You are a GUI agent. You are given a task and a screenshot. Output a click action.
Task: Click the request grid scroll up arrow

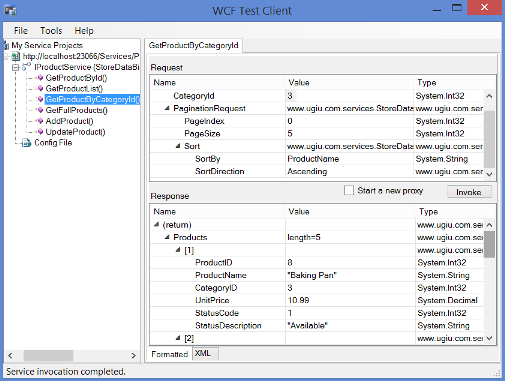489,96
